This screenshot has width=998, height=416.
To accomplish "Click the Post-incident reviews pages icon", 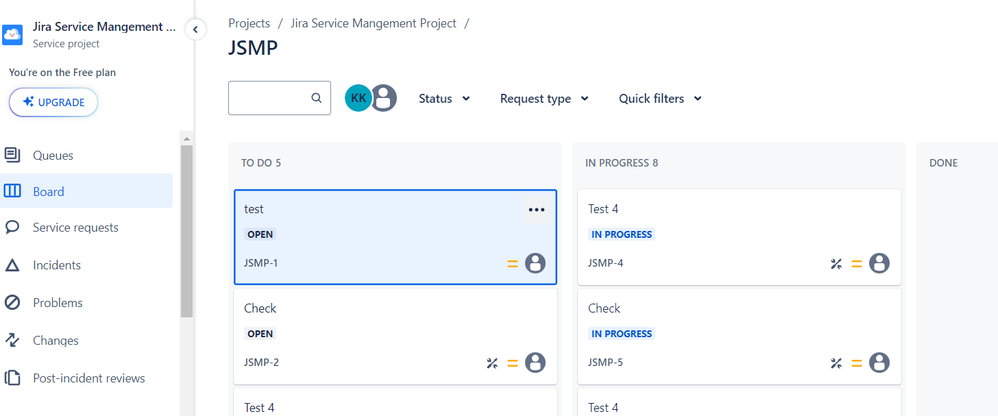I will pyautogui.click(x=12, y=378).
